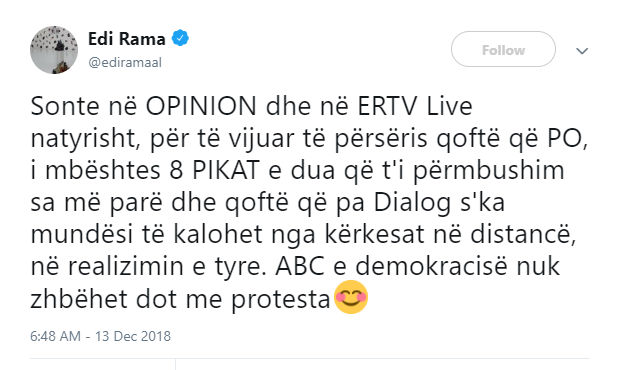Screen dimensions: 621x370
Task: Click the word demokracisë in the tweet
Action: click(431, 266)
